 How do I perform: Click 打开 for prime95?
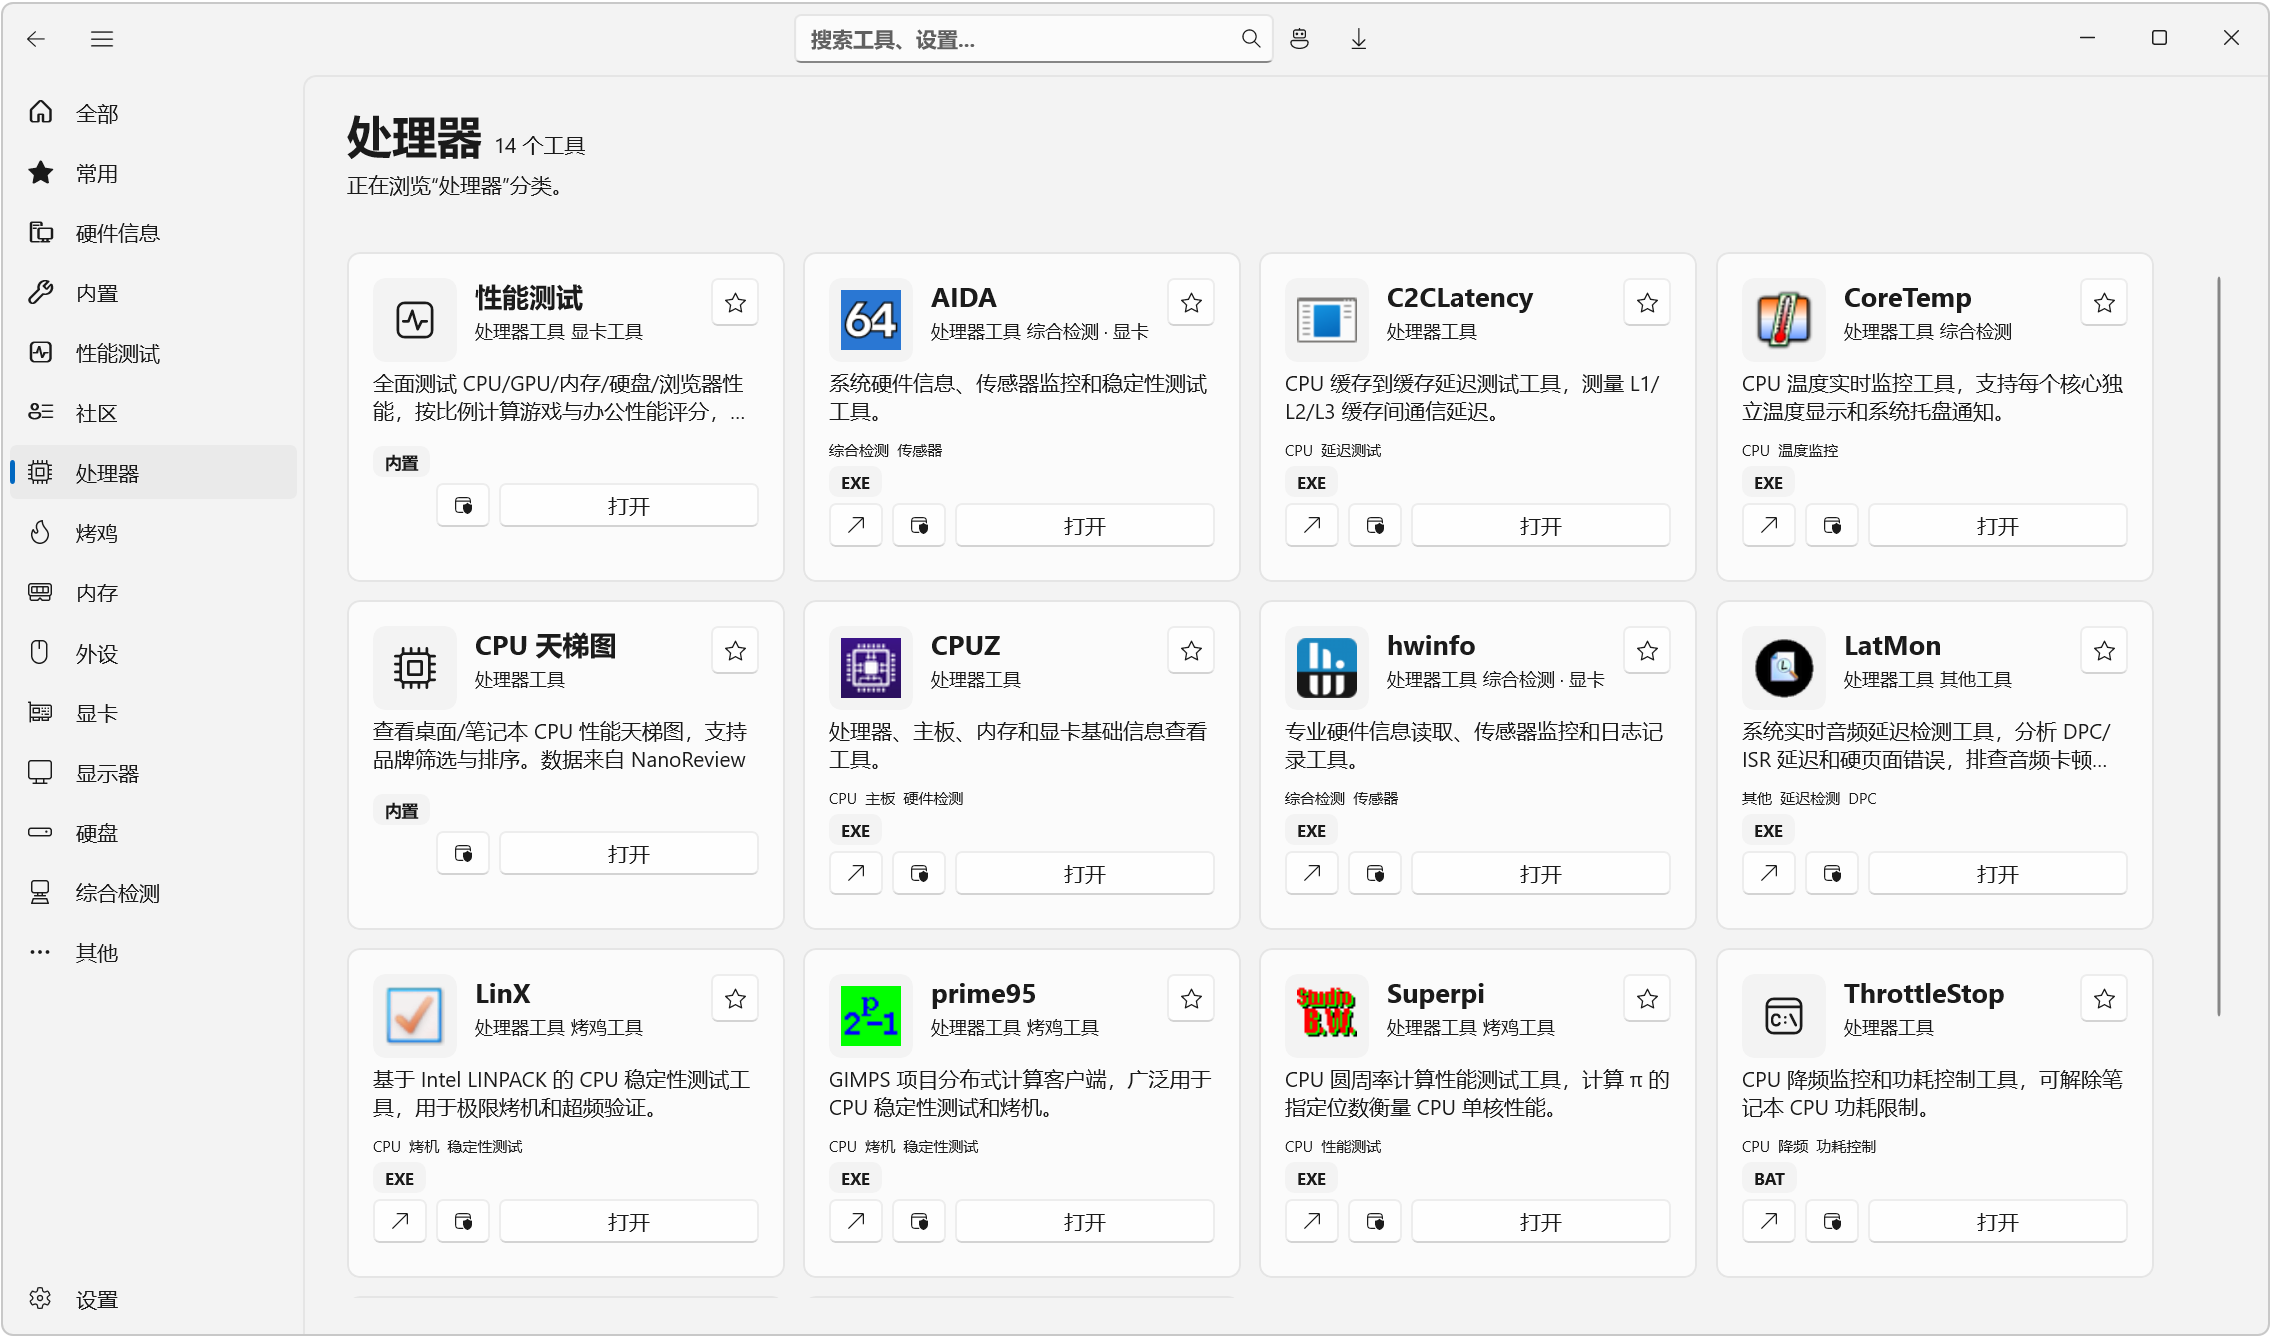coord(1085,1222)
